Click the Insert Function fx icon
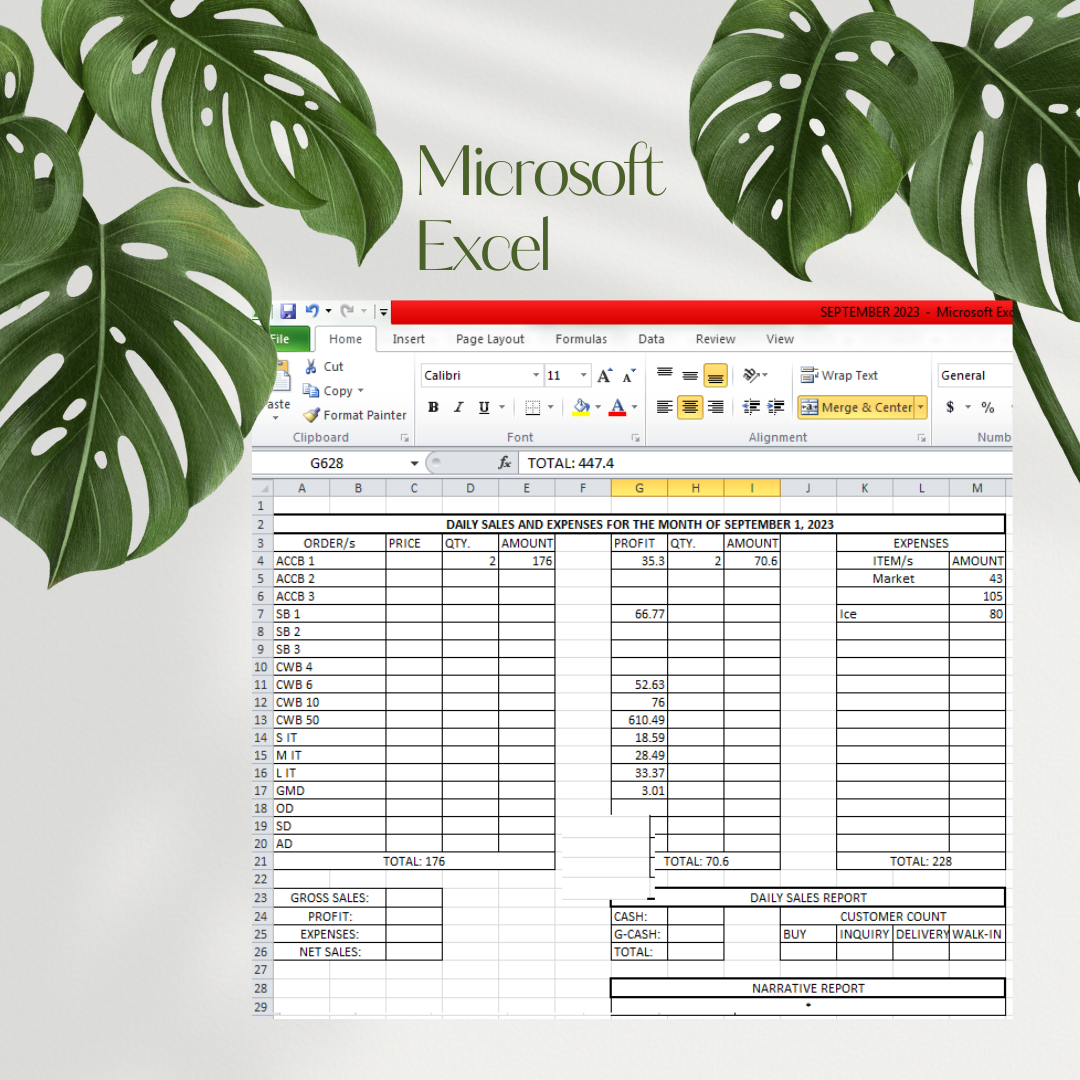Viewport: 1080px width, 1080px height. 505,463
